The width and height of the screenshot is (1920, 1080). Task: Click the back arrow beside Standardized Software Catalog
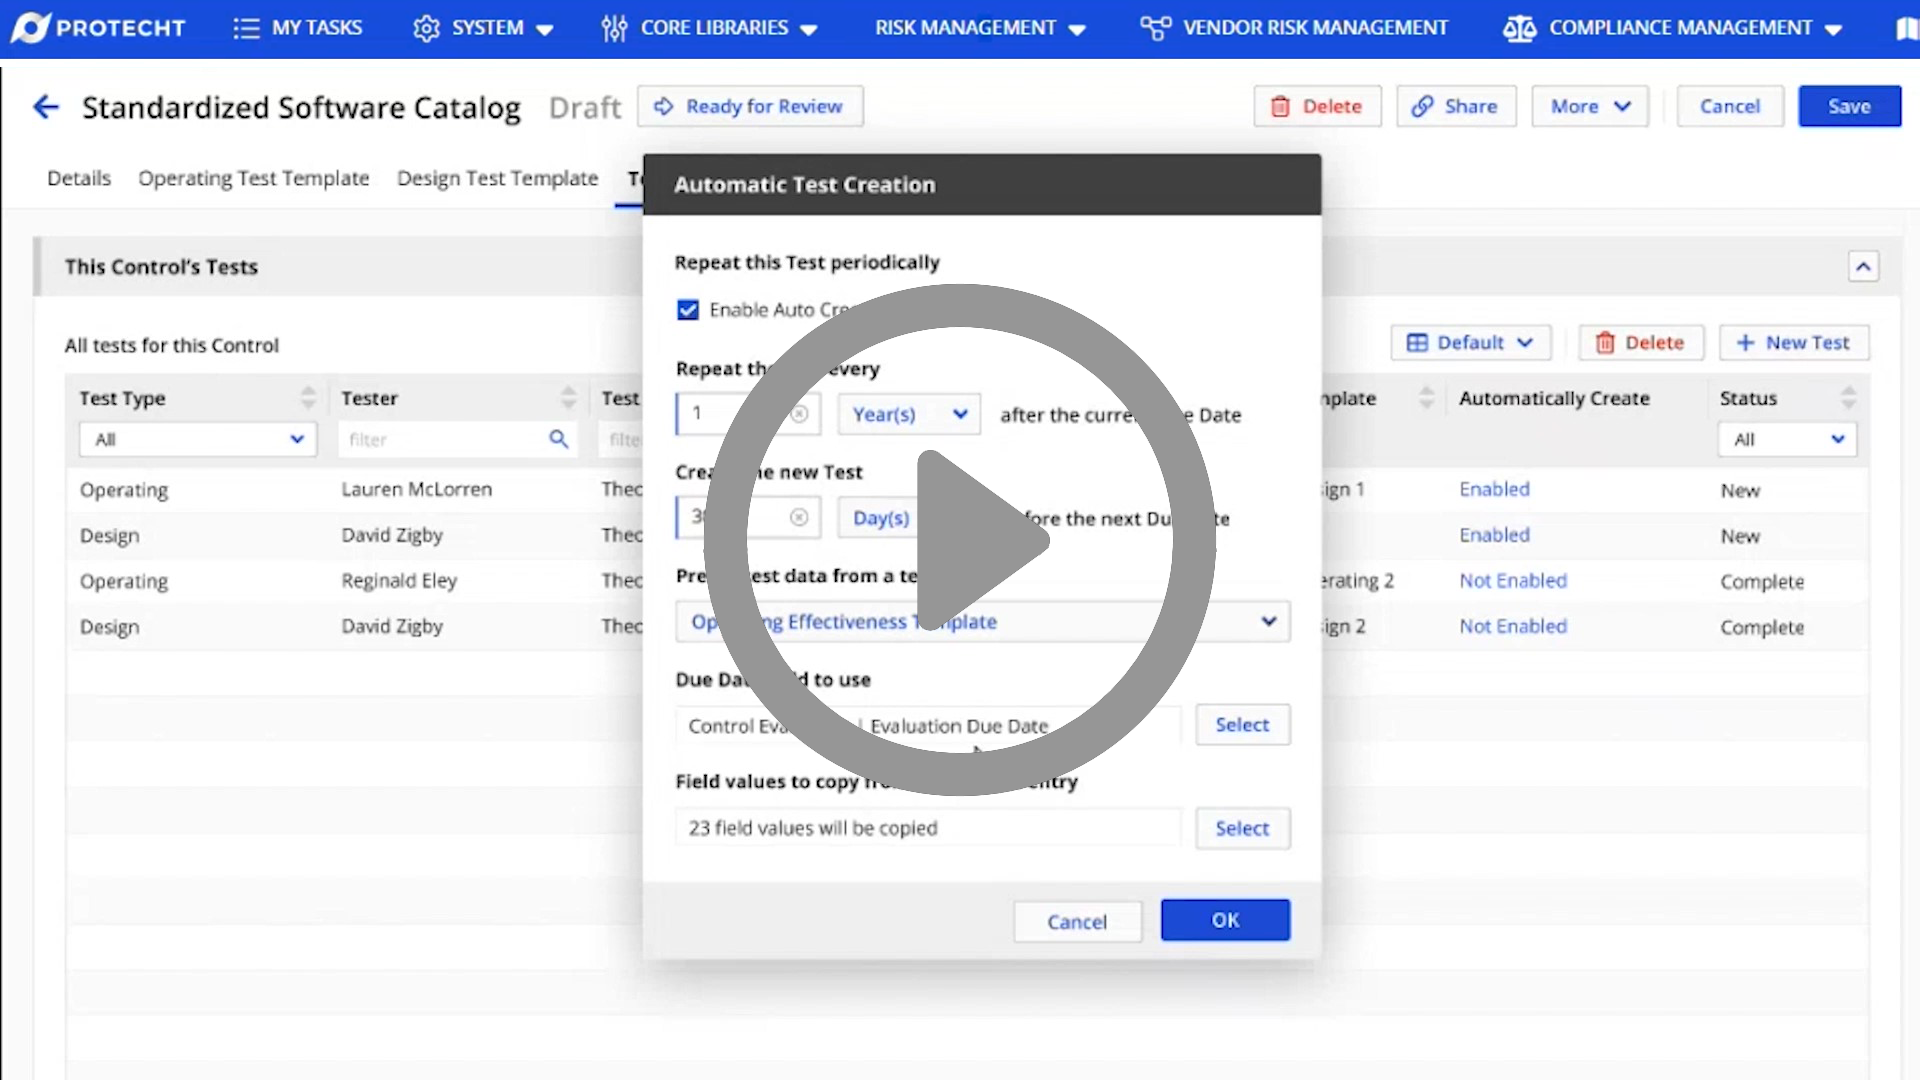46,106
